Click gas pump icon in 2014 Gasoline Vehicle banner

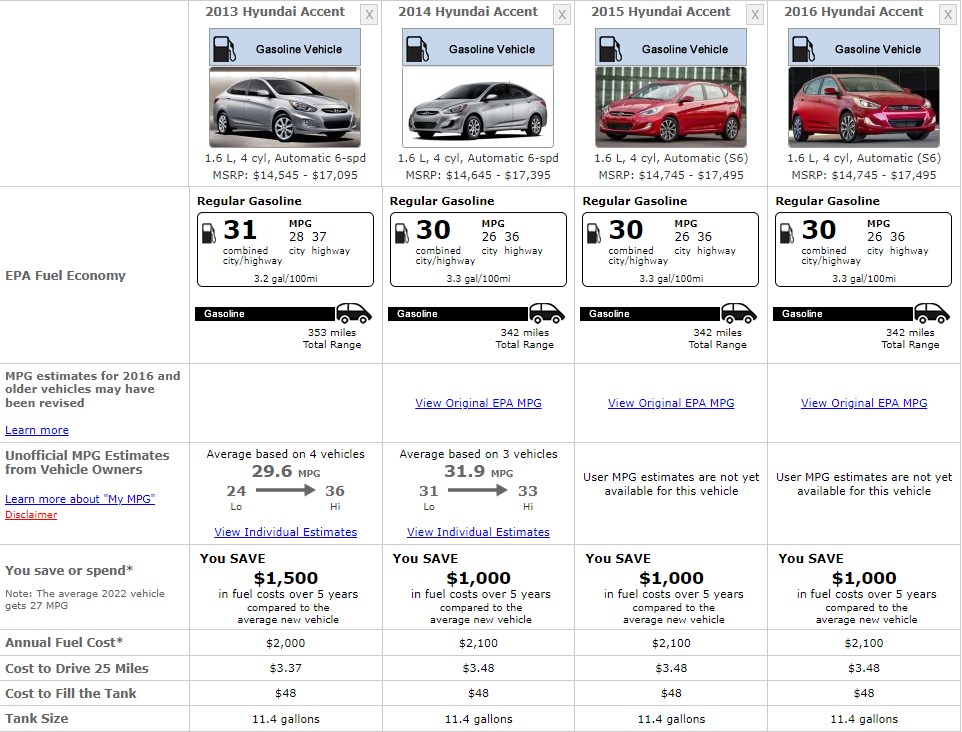417,48
